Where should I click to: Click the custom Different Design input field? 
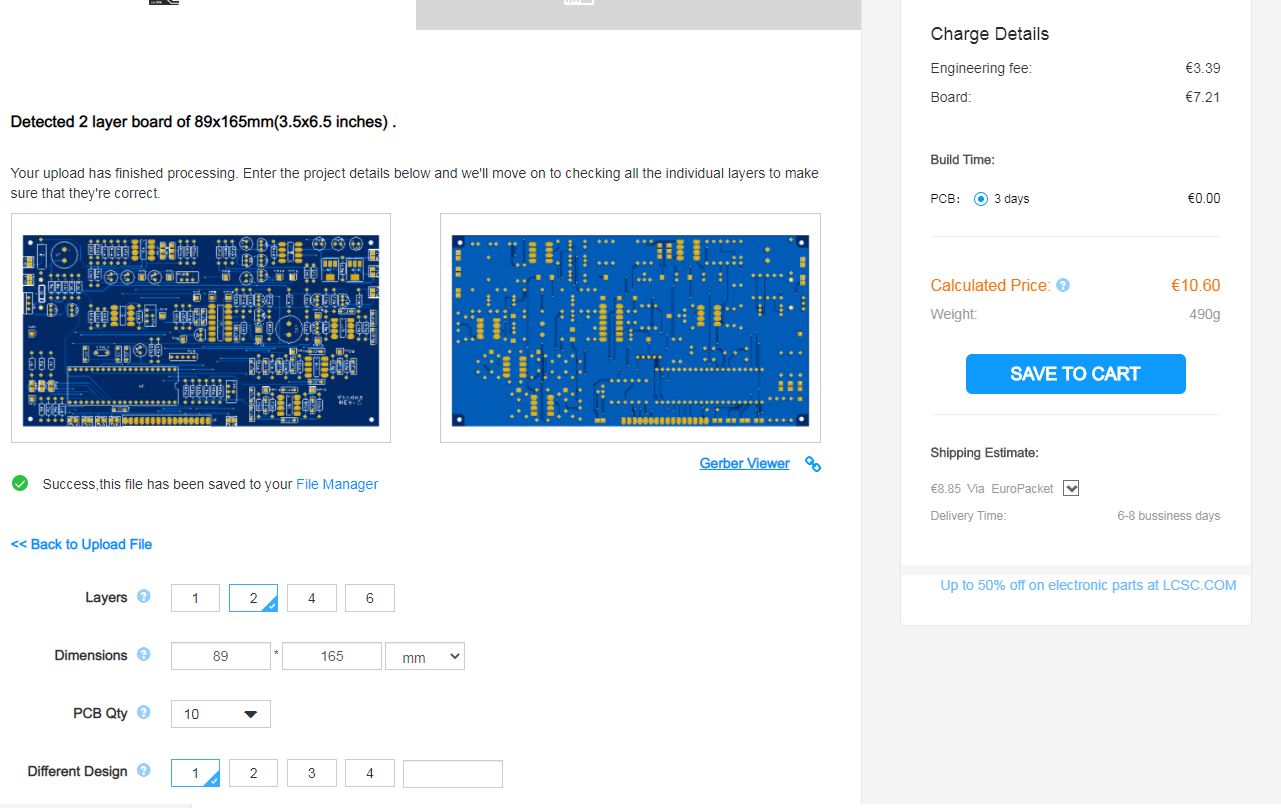(453, 773)
